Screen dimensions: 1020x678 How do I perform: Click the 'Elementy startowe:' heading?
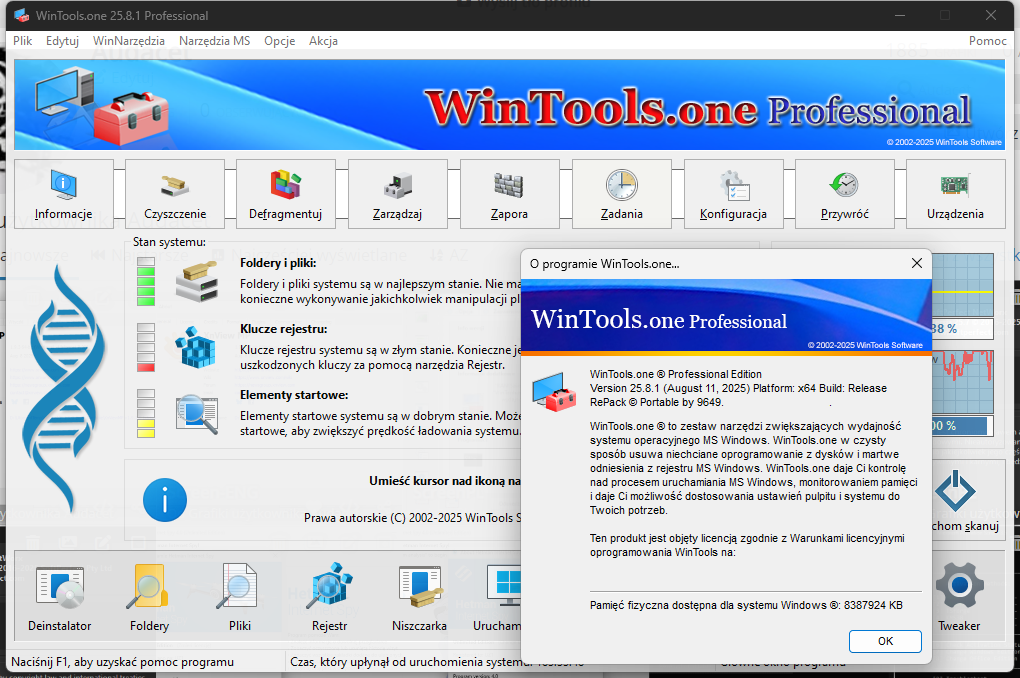click(x=294, y=395)
